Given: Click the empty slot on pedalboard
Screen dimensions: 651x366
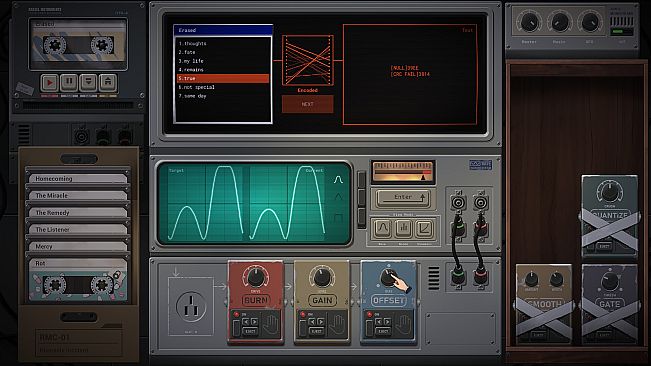Looking at the screenshot, I should point(460,329).
